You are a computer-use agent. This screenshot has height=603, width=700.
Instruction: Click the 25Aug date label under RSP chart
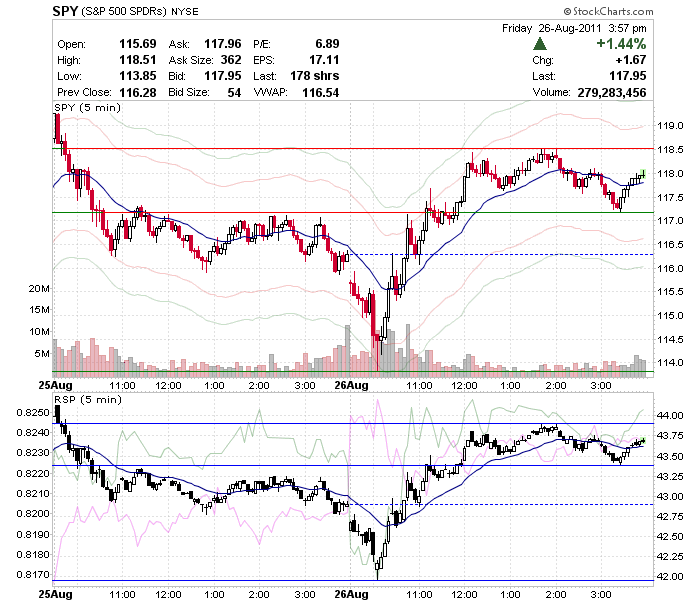tap(55, 594)
